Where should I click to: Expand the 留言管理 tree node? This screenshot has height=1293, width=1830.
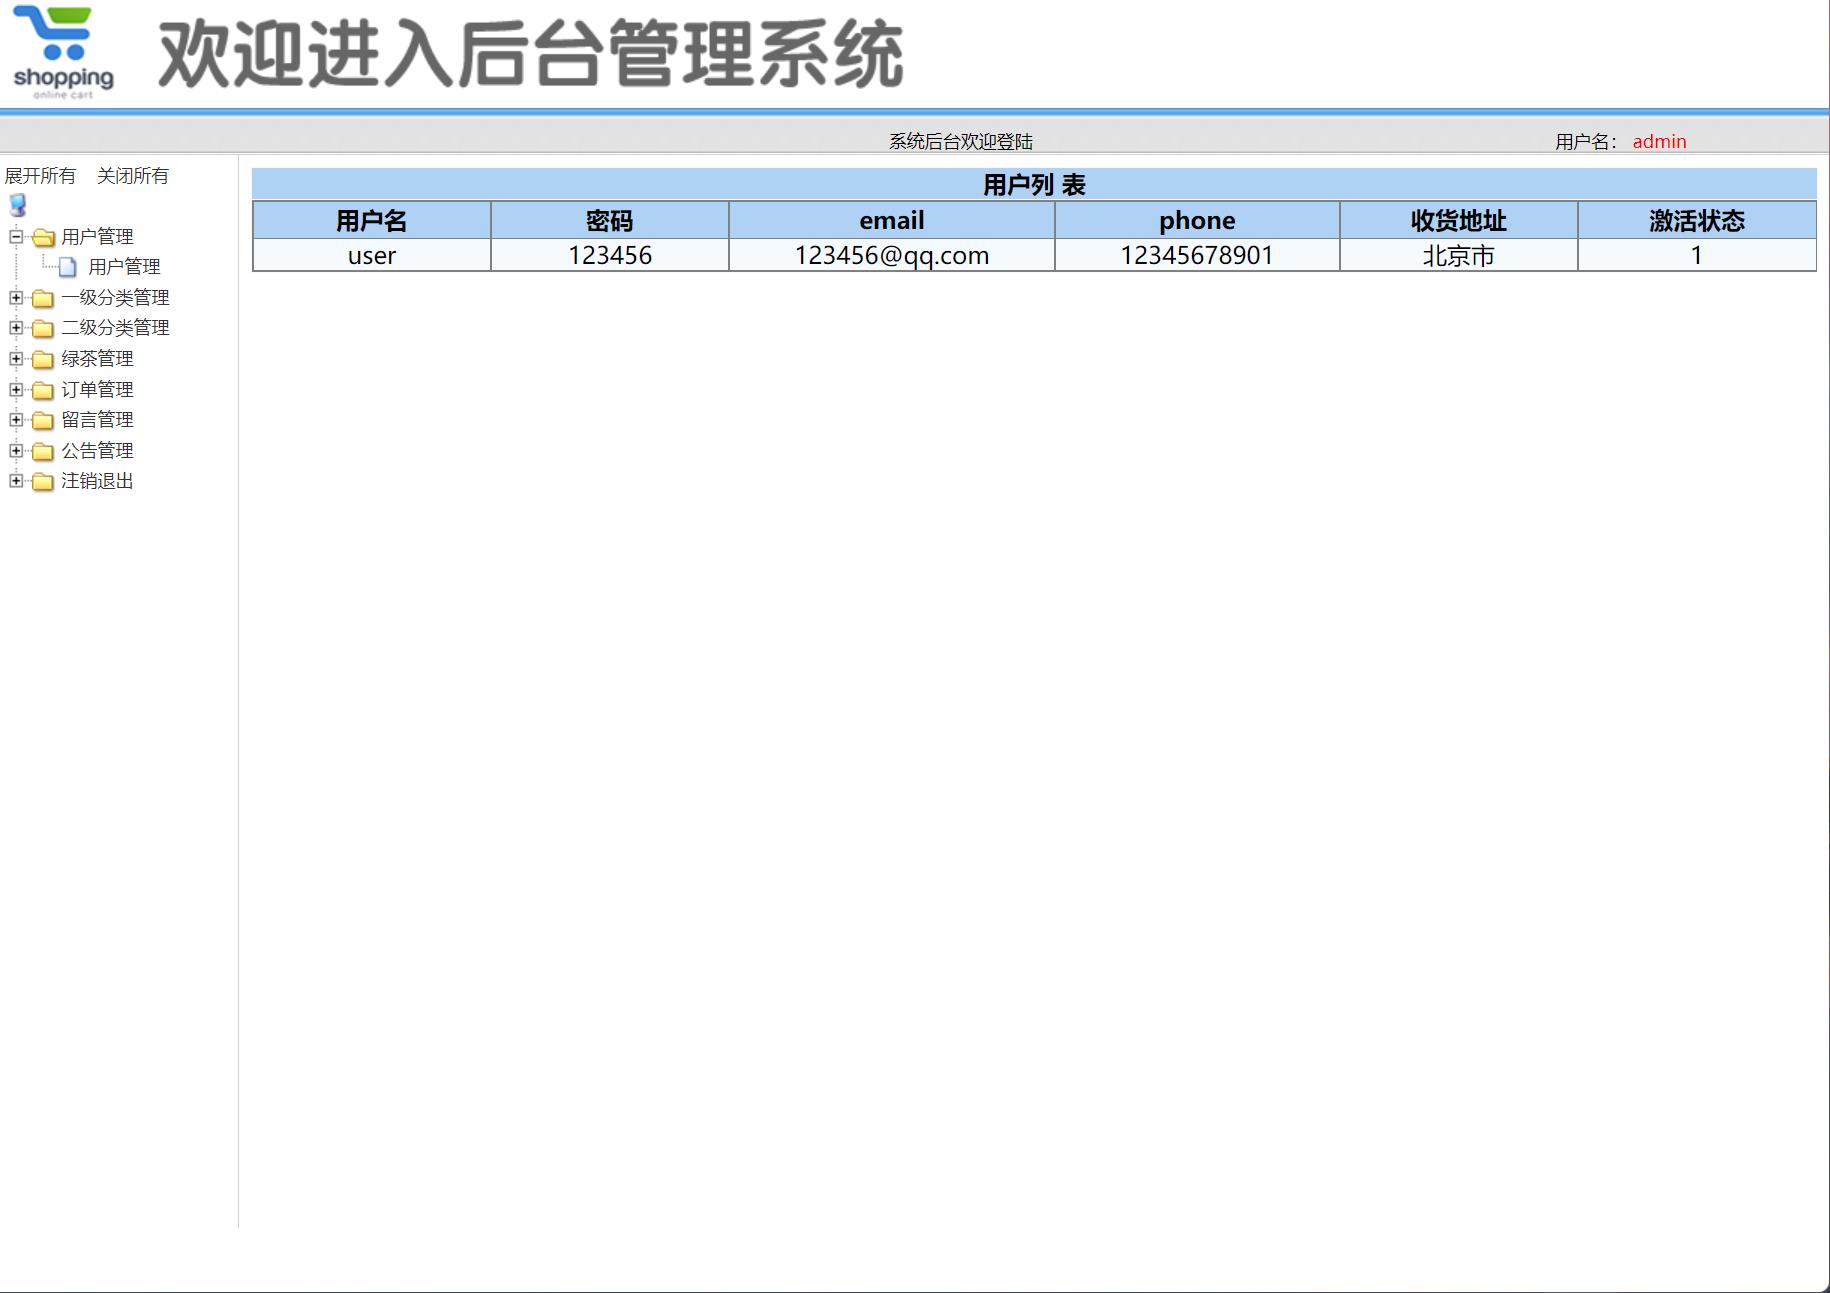14,419
